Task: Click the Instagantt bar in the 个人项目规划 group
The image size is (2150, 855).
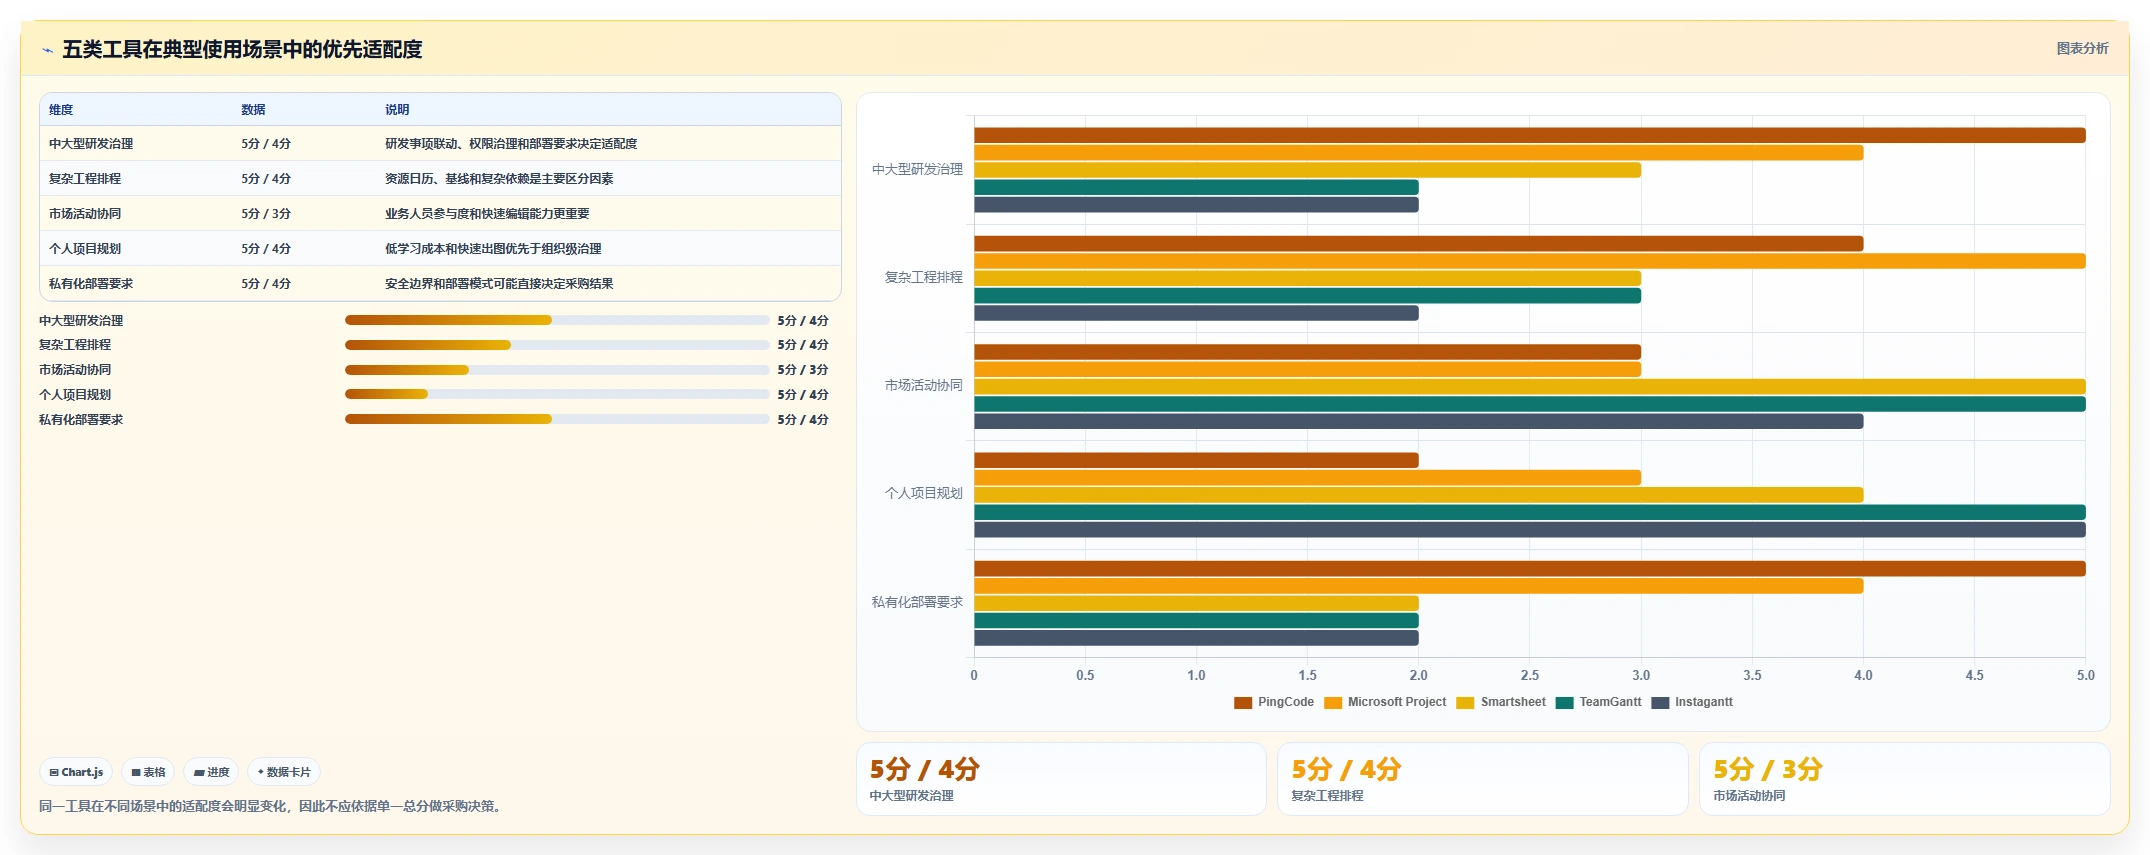Action: pos(1530,530)
